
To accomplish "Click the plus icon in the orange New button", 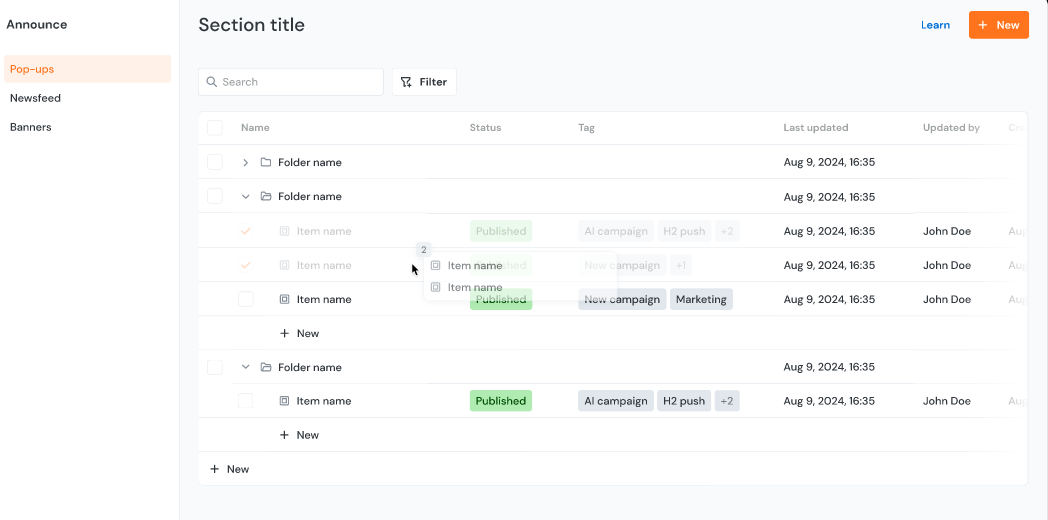I will tap(983, 25).
